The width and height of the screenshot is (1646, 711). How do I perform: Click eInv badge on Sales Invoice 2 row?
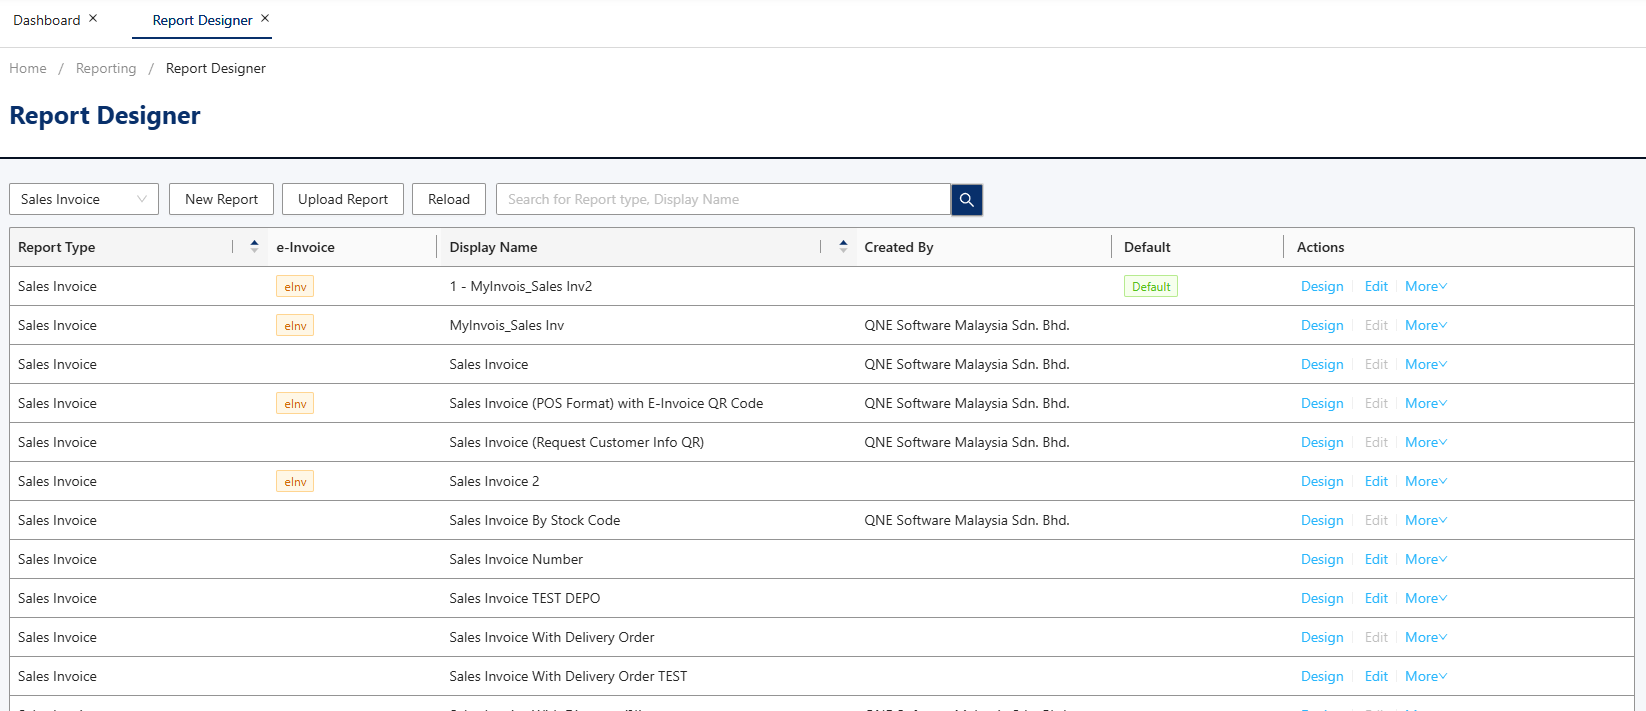click(x=295, y=482)
